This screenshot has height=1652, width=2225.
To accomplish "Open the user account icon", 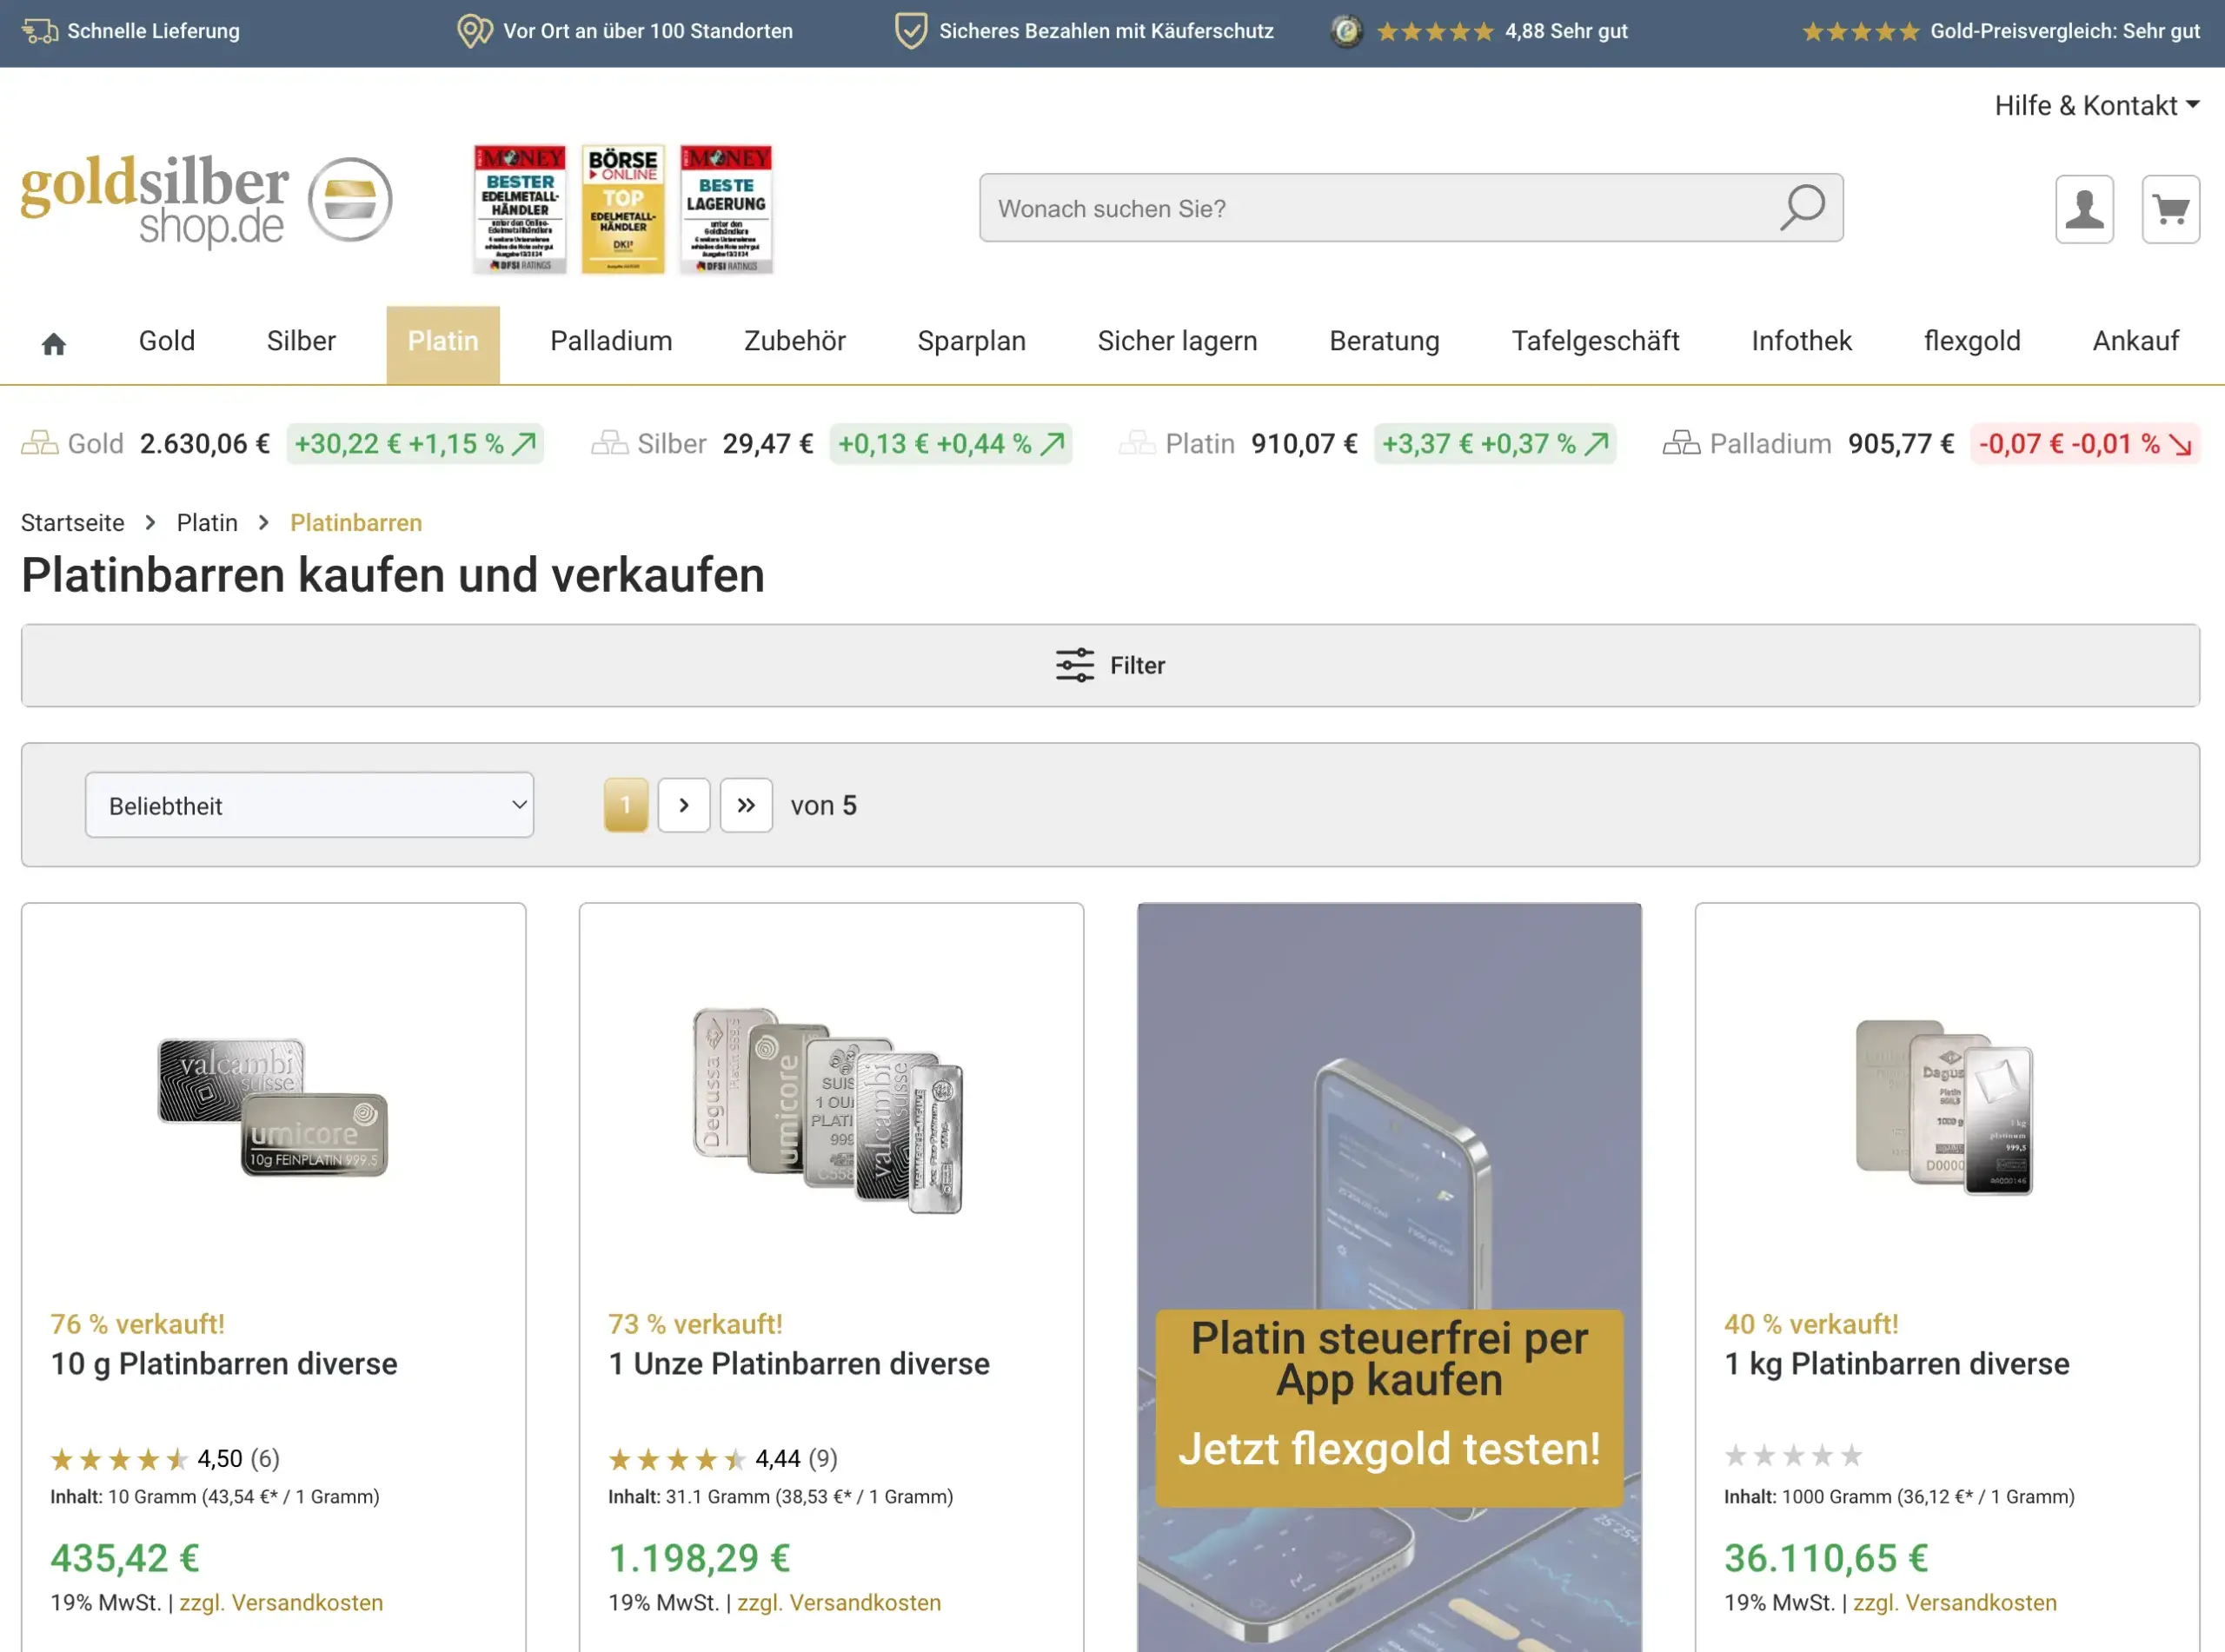I will pyautogui.click(x=2083, y=208).
